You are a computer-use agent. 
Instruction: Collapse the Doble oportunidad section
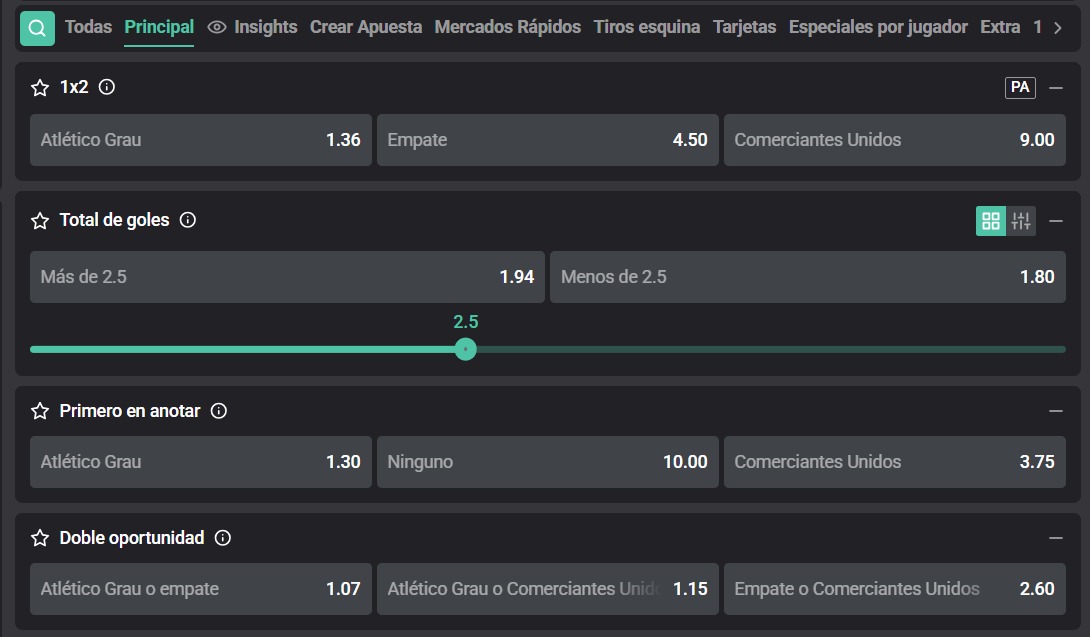click(1056, 538)
